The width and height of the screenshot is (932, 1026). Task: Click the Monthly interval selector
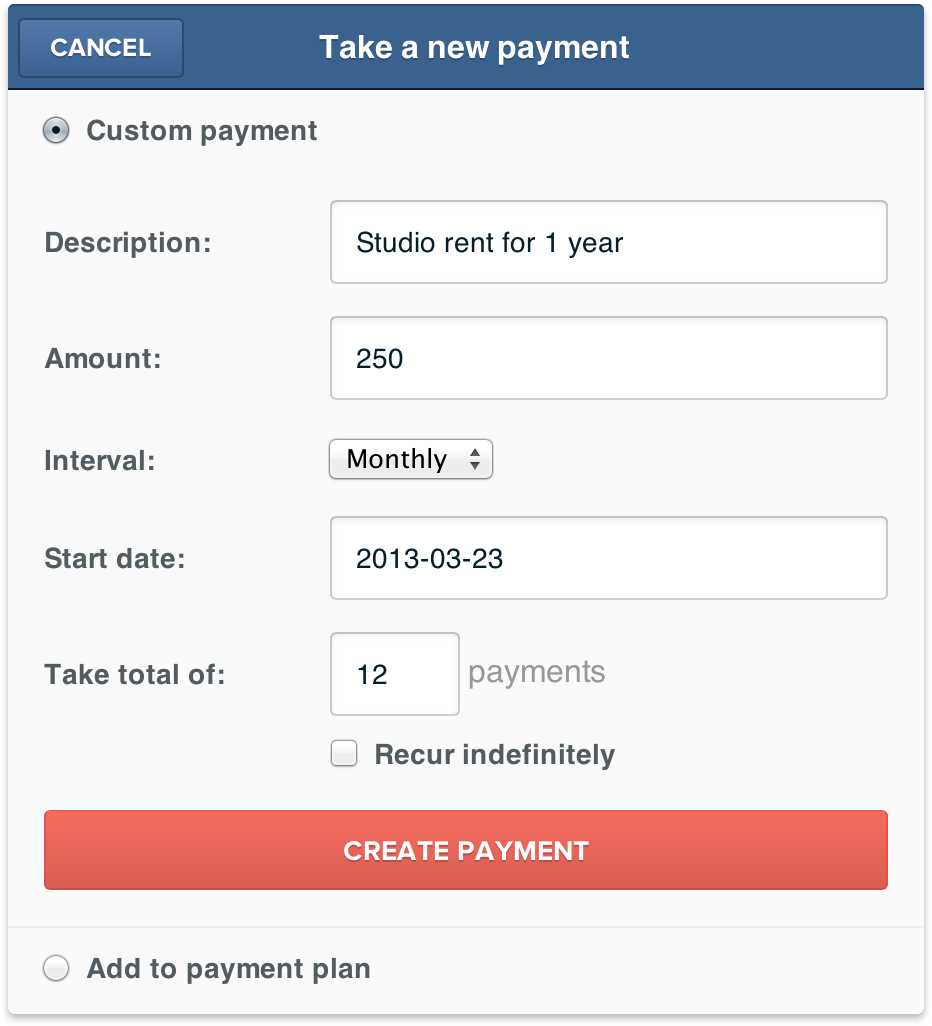pos(410,459)
